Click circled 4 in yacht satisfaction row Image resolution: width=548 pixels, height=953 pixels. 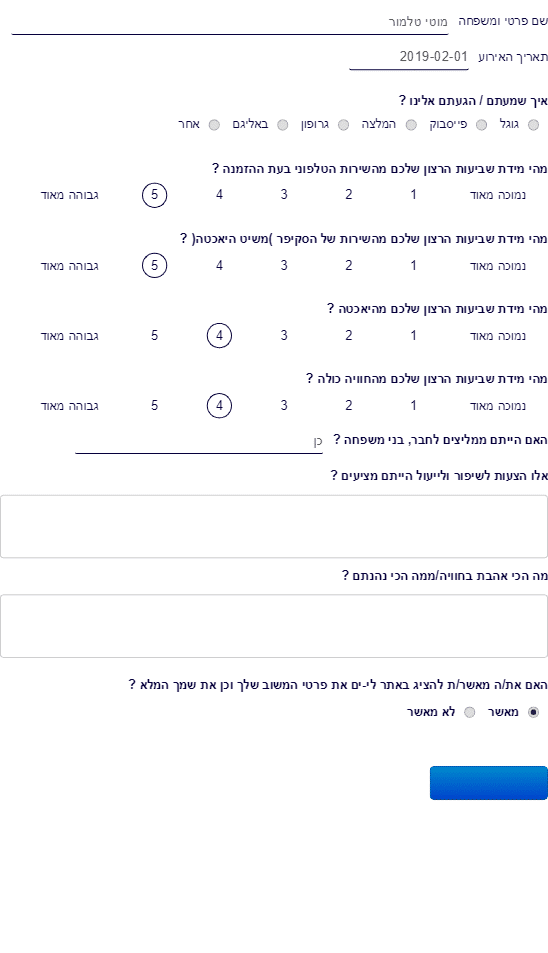pyautogui.click(x=219, y=335)
